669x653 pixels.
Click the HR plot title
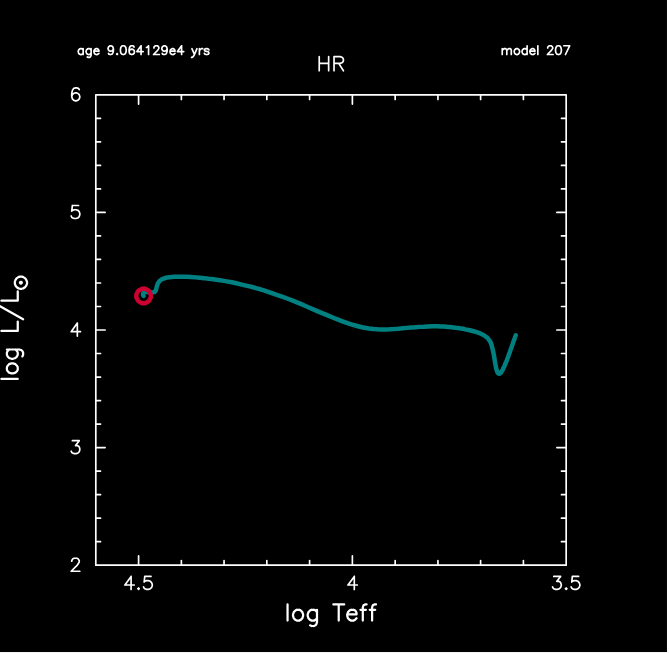(x=331, y=65)
